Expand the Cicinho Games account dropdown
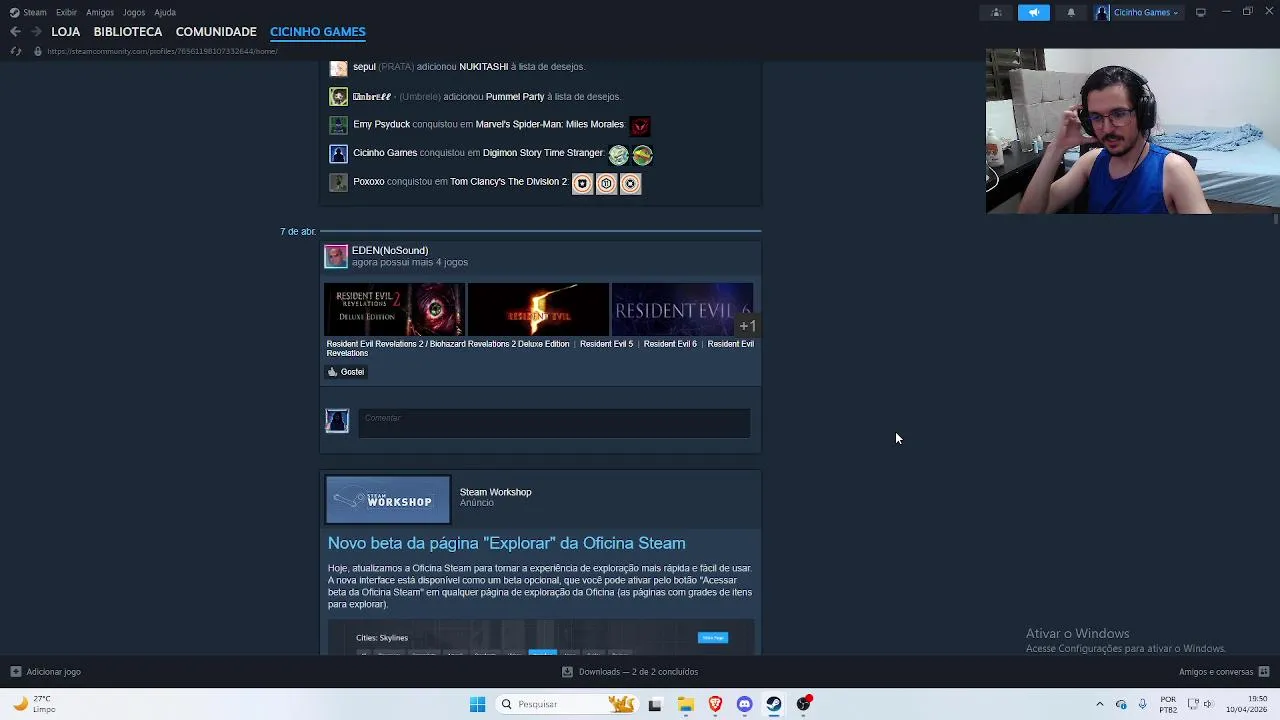This screenshot has width=1280, height=720. (x=1137, y=12)
